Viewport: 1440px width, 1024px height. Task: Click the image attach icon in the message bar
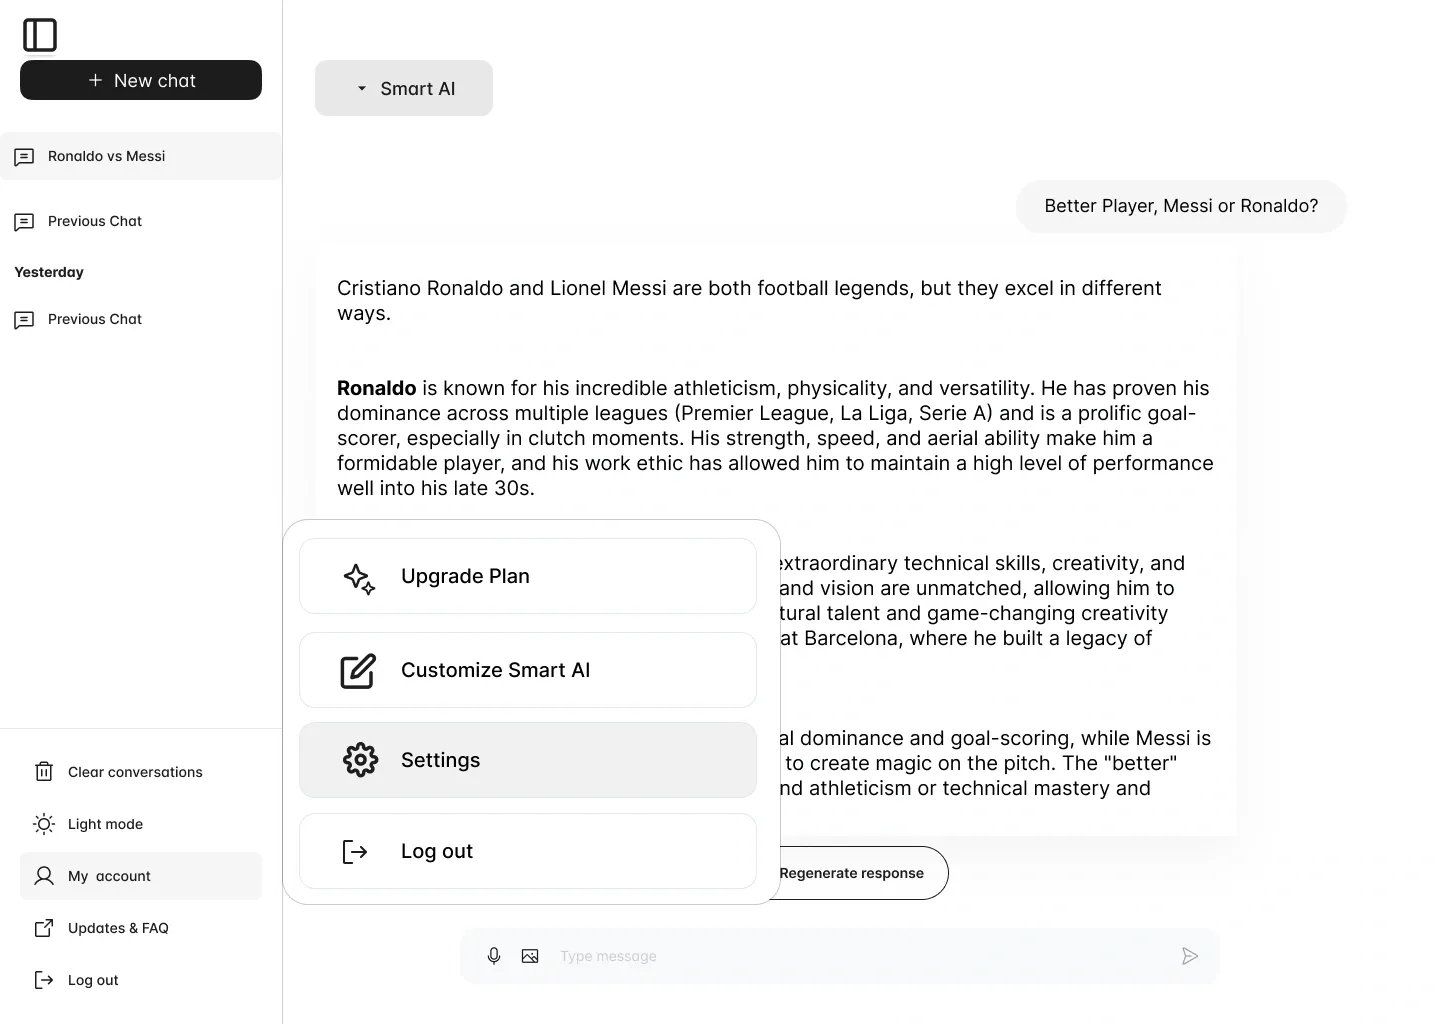(530, 956)
